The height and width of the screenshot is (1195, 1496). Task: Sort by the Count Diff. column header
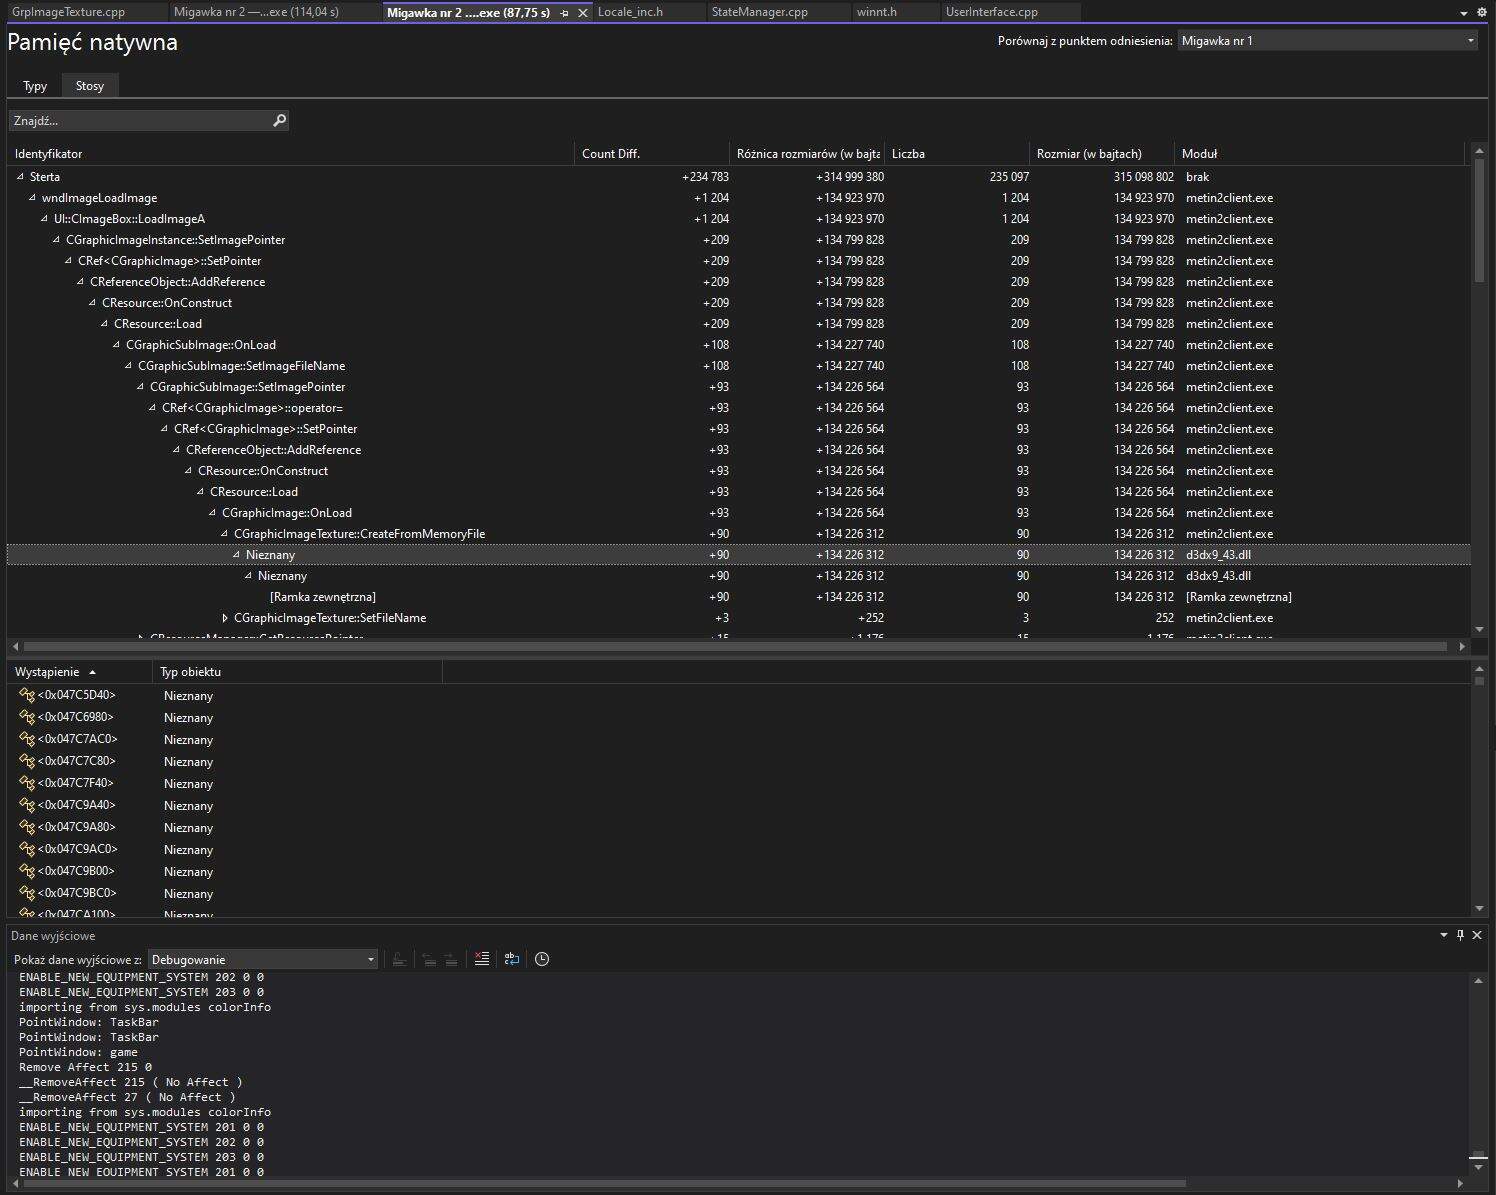click(651, 154)
